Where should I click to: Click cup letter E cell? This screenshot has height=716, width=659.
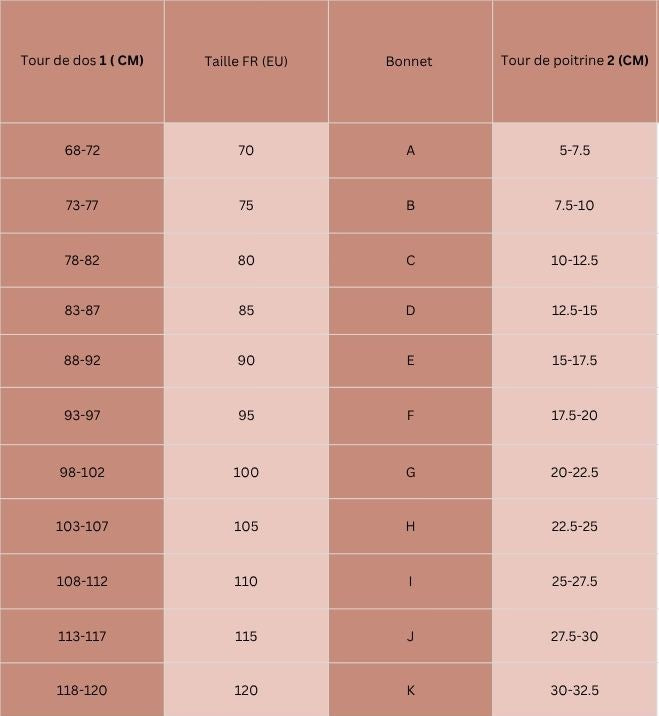(410, 360)
